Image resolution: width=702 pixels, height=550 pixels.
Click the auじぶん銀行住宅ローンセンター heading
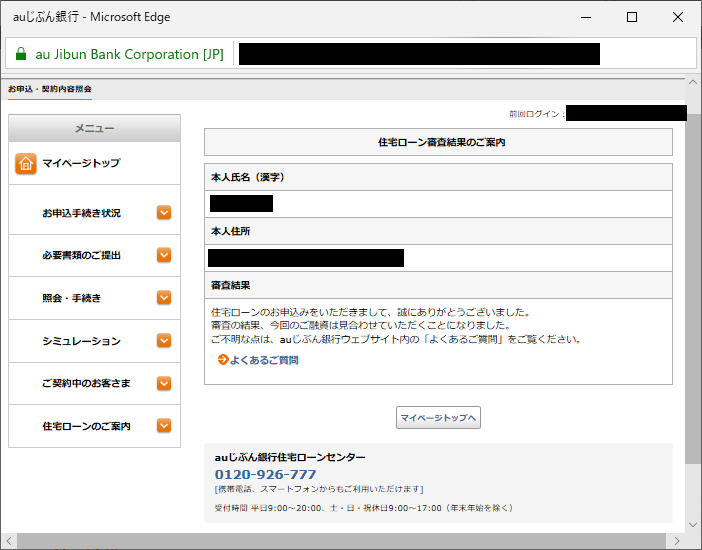(x=290, y=457)
